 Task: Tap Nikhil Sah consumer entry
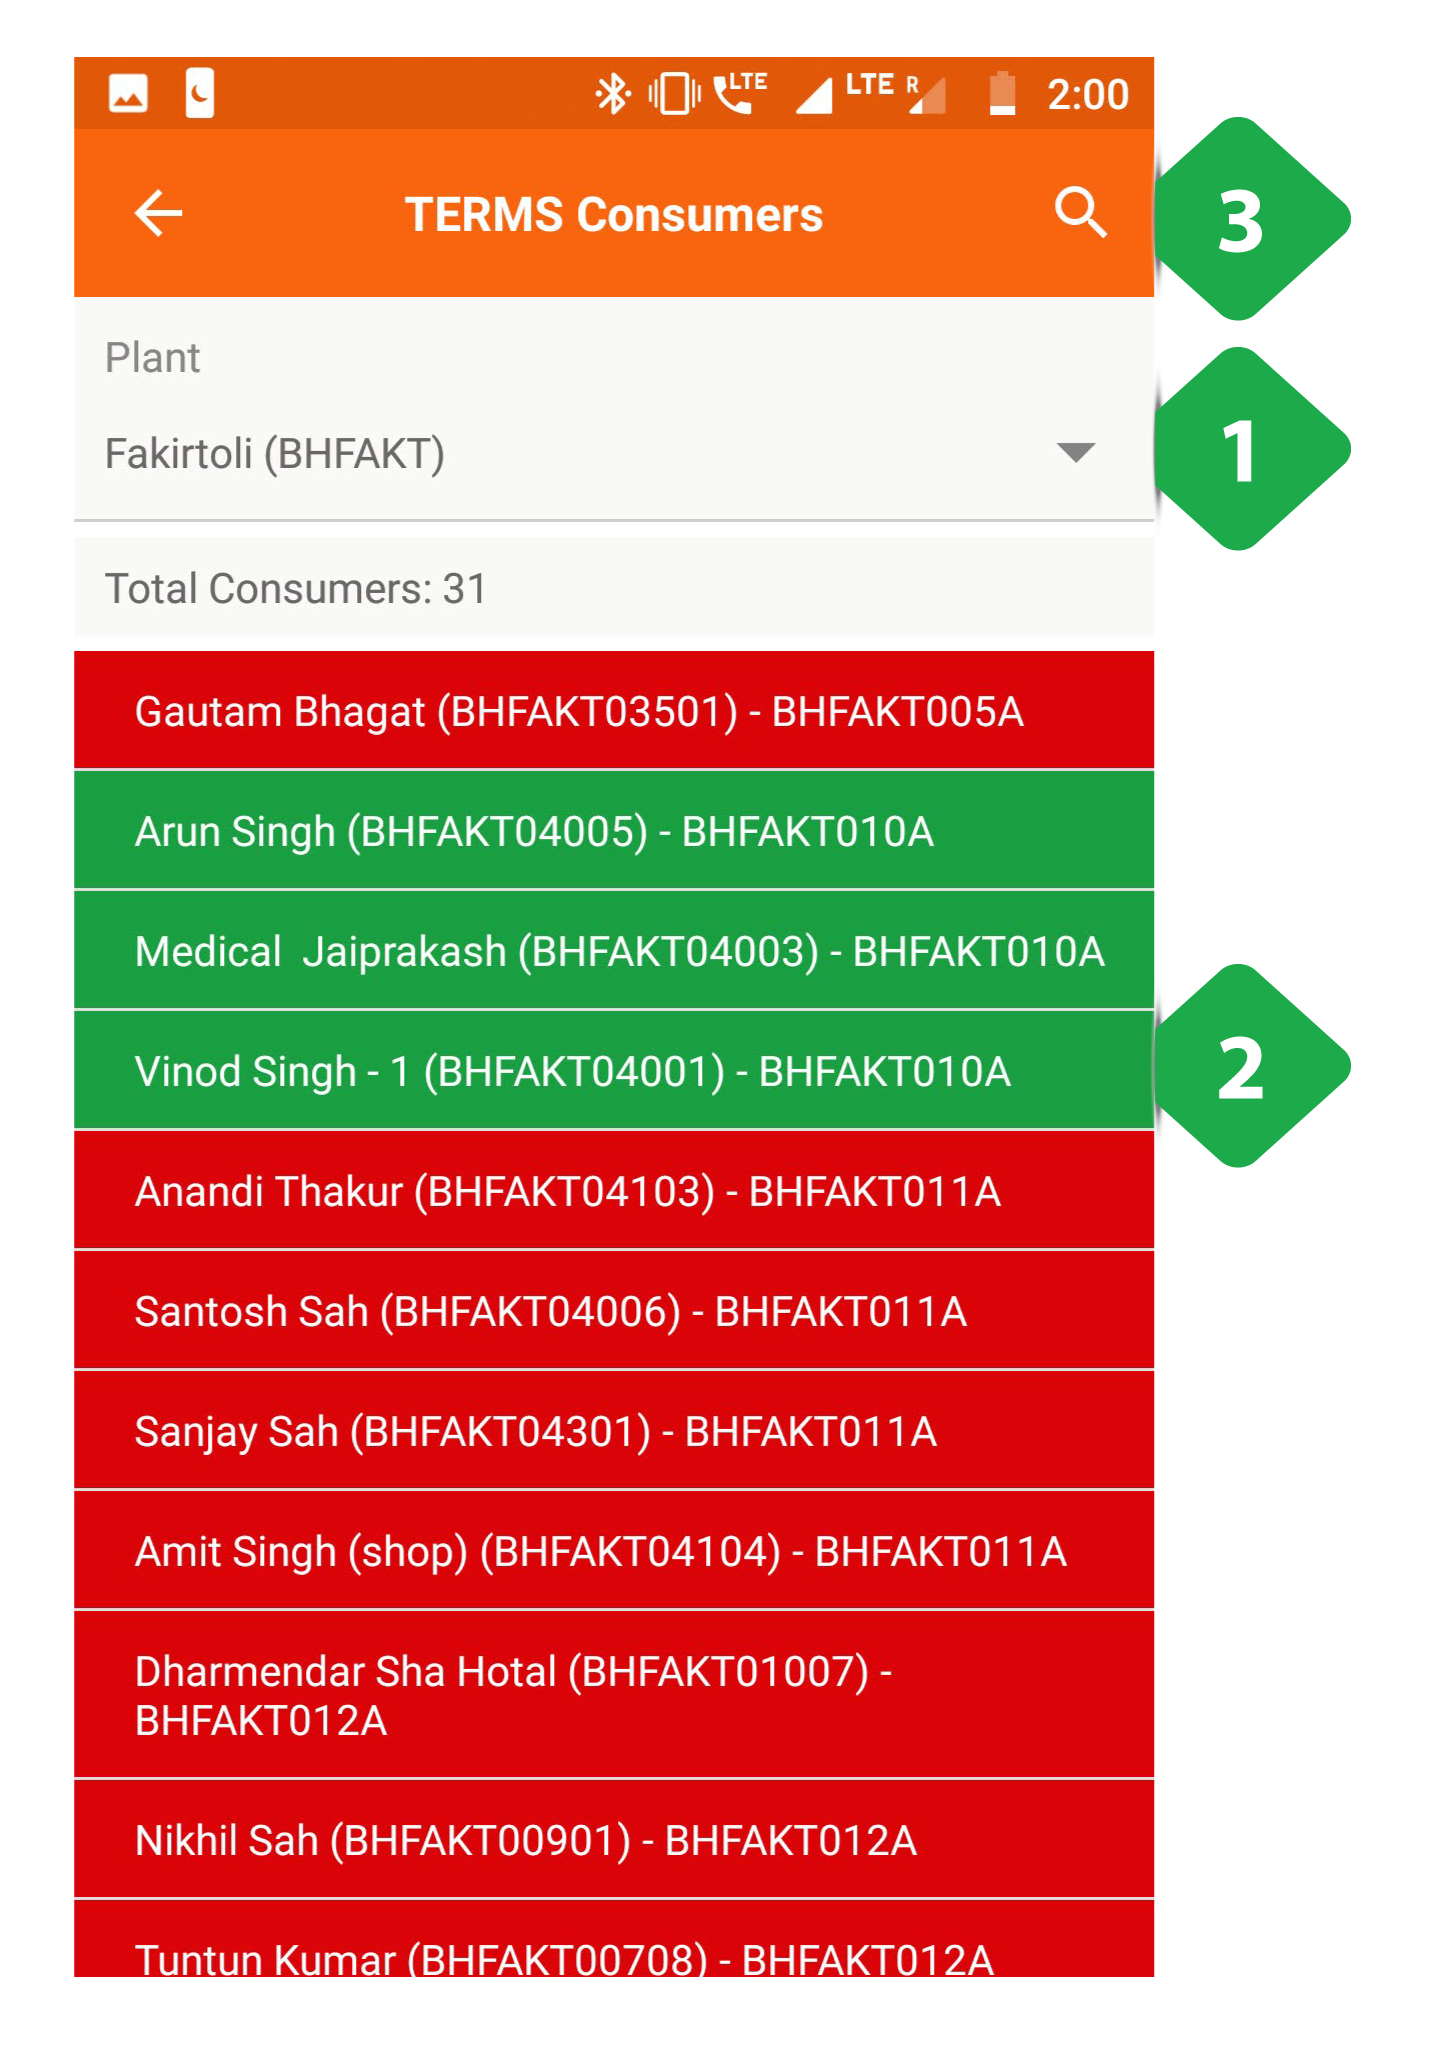tap(614, 1840)
